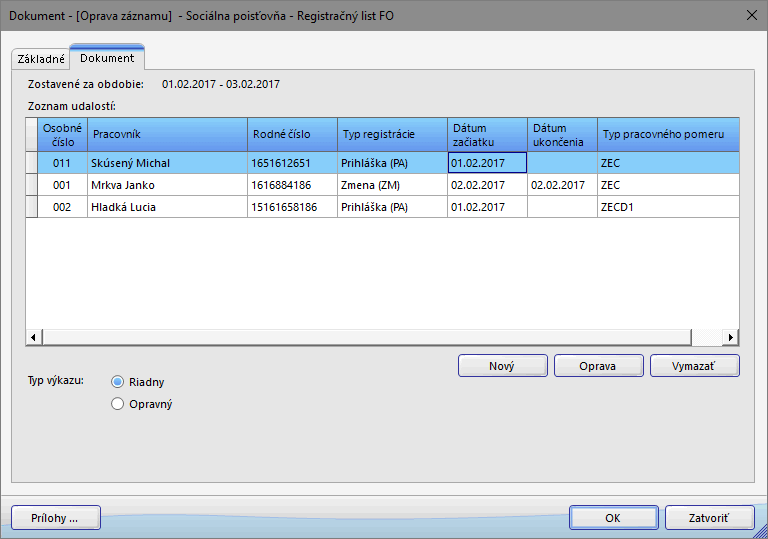Click the left scroll arrow of the table
The image size is (768, 539).
pos(33,337)
